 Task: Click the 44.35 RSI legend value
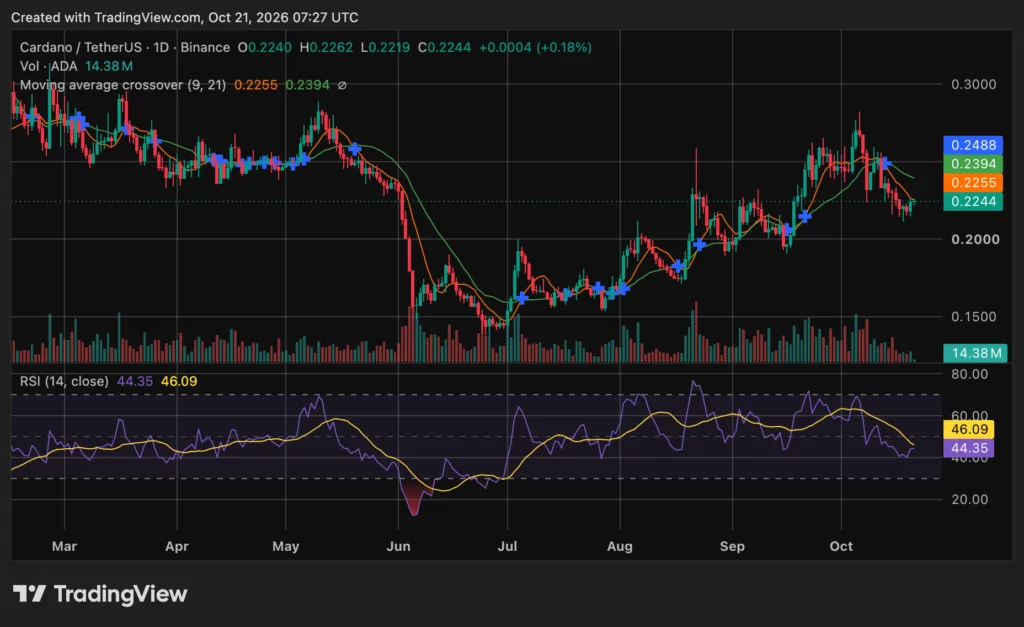point(135,381)
